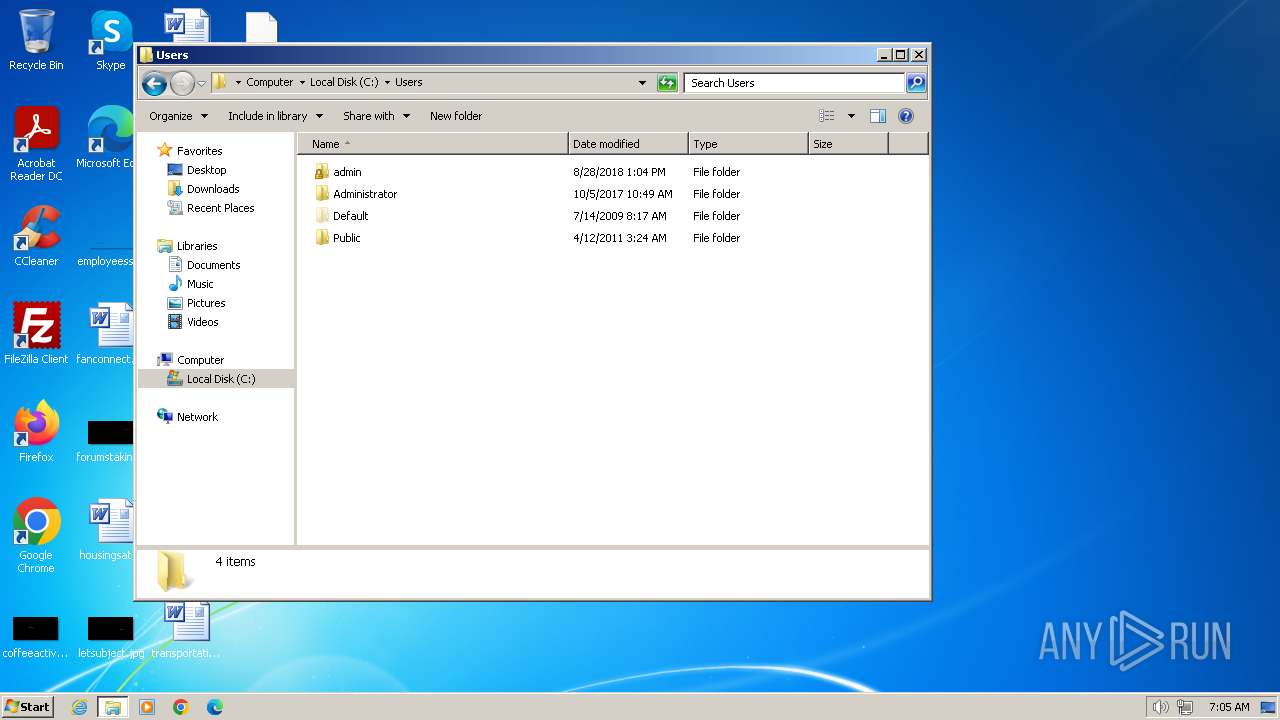The image size is (1280, 720).
Task: Click the 4 items details pane text
Action: click(x=235, y=562)
